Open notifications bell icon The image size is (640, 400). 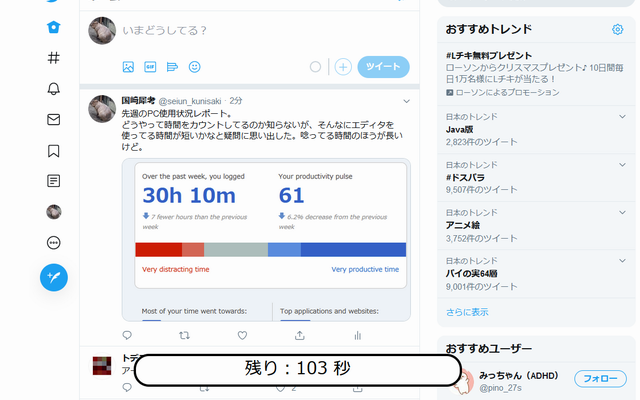pos(53,89)
